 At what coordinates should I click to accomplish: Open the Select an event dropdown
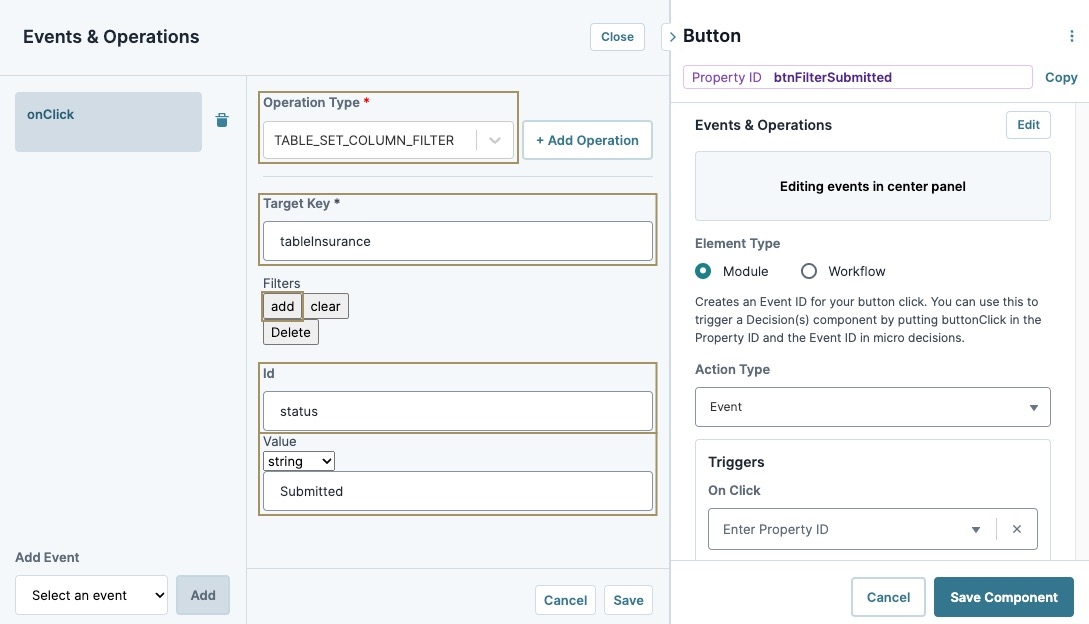pos(92,595)
